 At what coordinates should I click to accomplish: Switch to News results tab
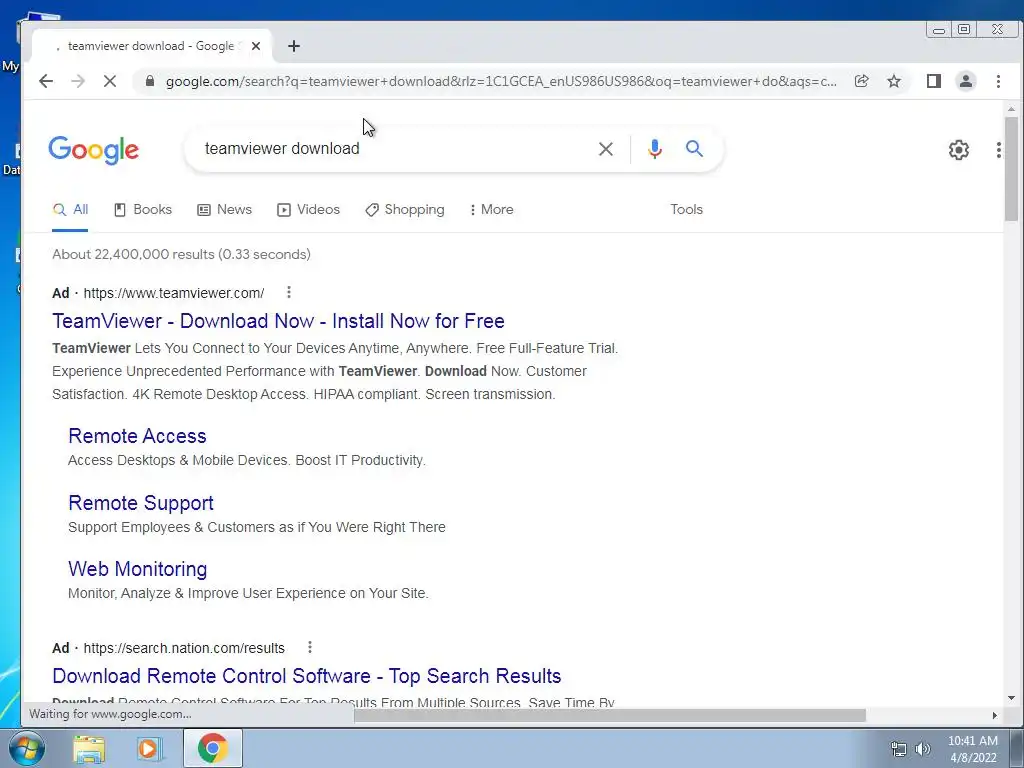(225, 210)
